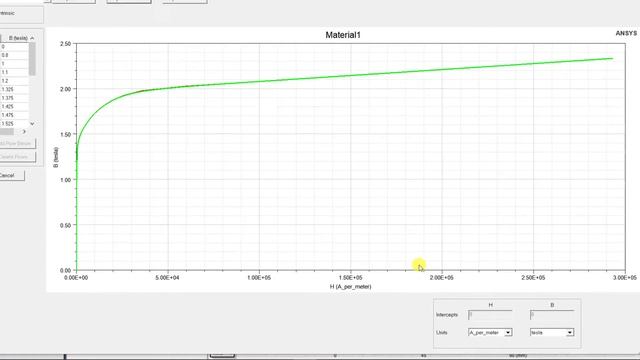Click the 2.50E+05 x-axis tick label
Viewport: 640px width, 360px height.
[533, 278]
